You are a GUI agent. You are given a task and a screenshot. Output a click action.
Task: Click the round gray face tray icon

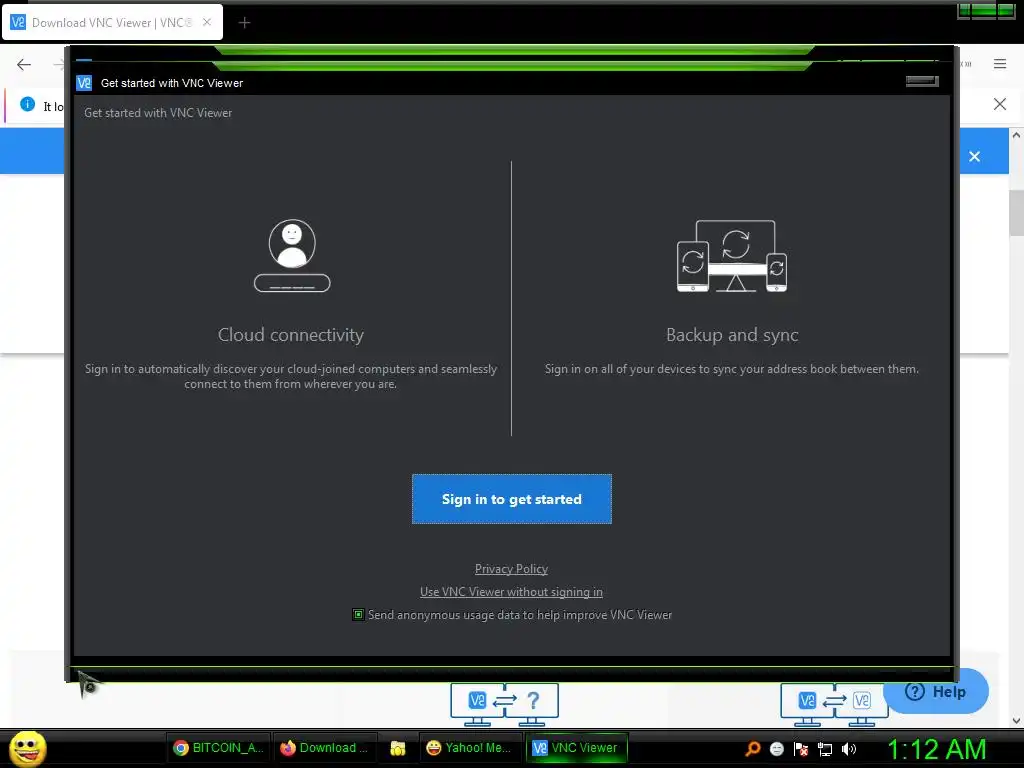776,749
